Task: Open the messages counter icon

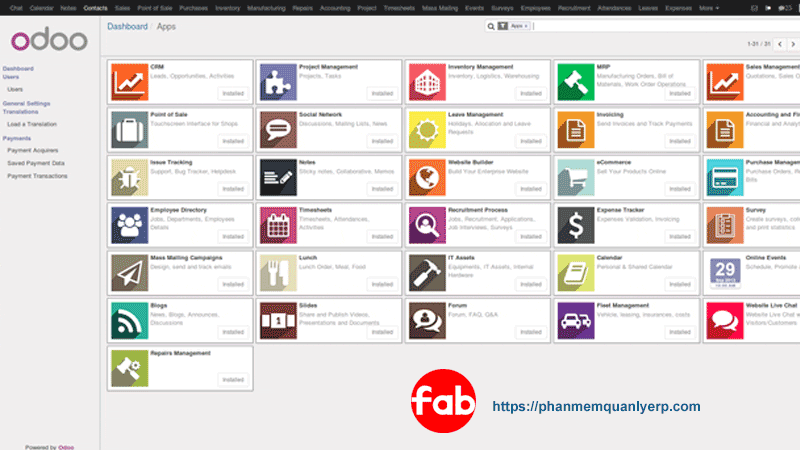Action: tap(785, 8)
